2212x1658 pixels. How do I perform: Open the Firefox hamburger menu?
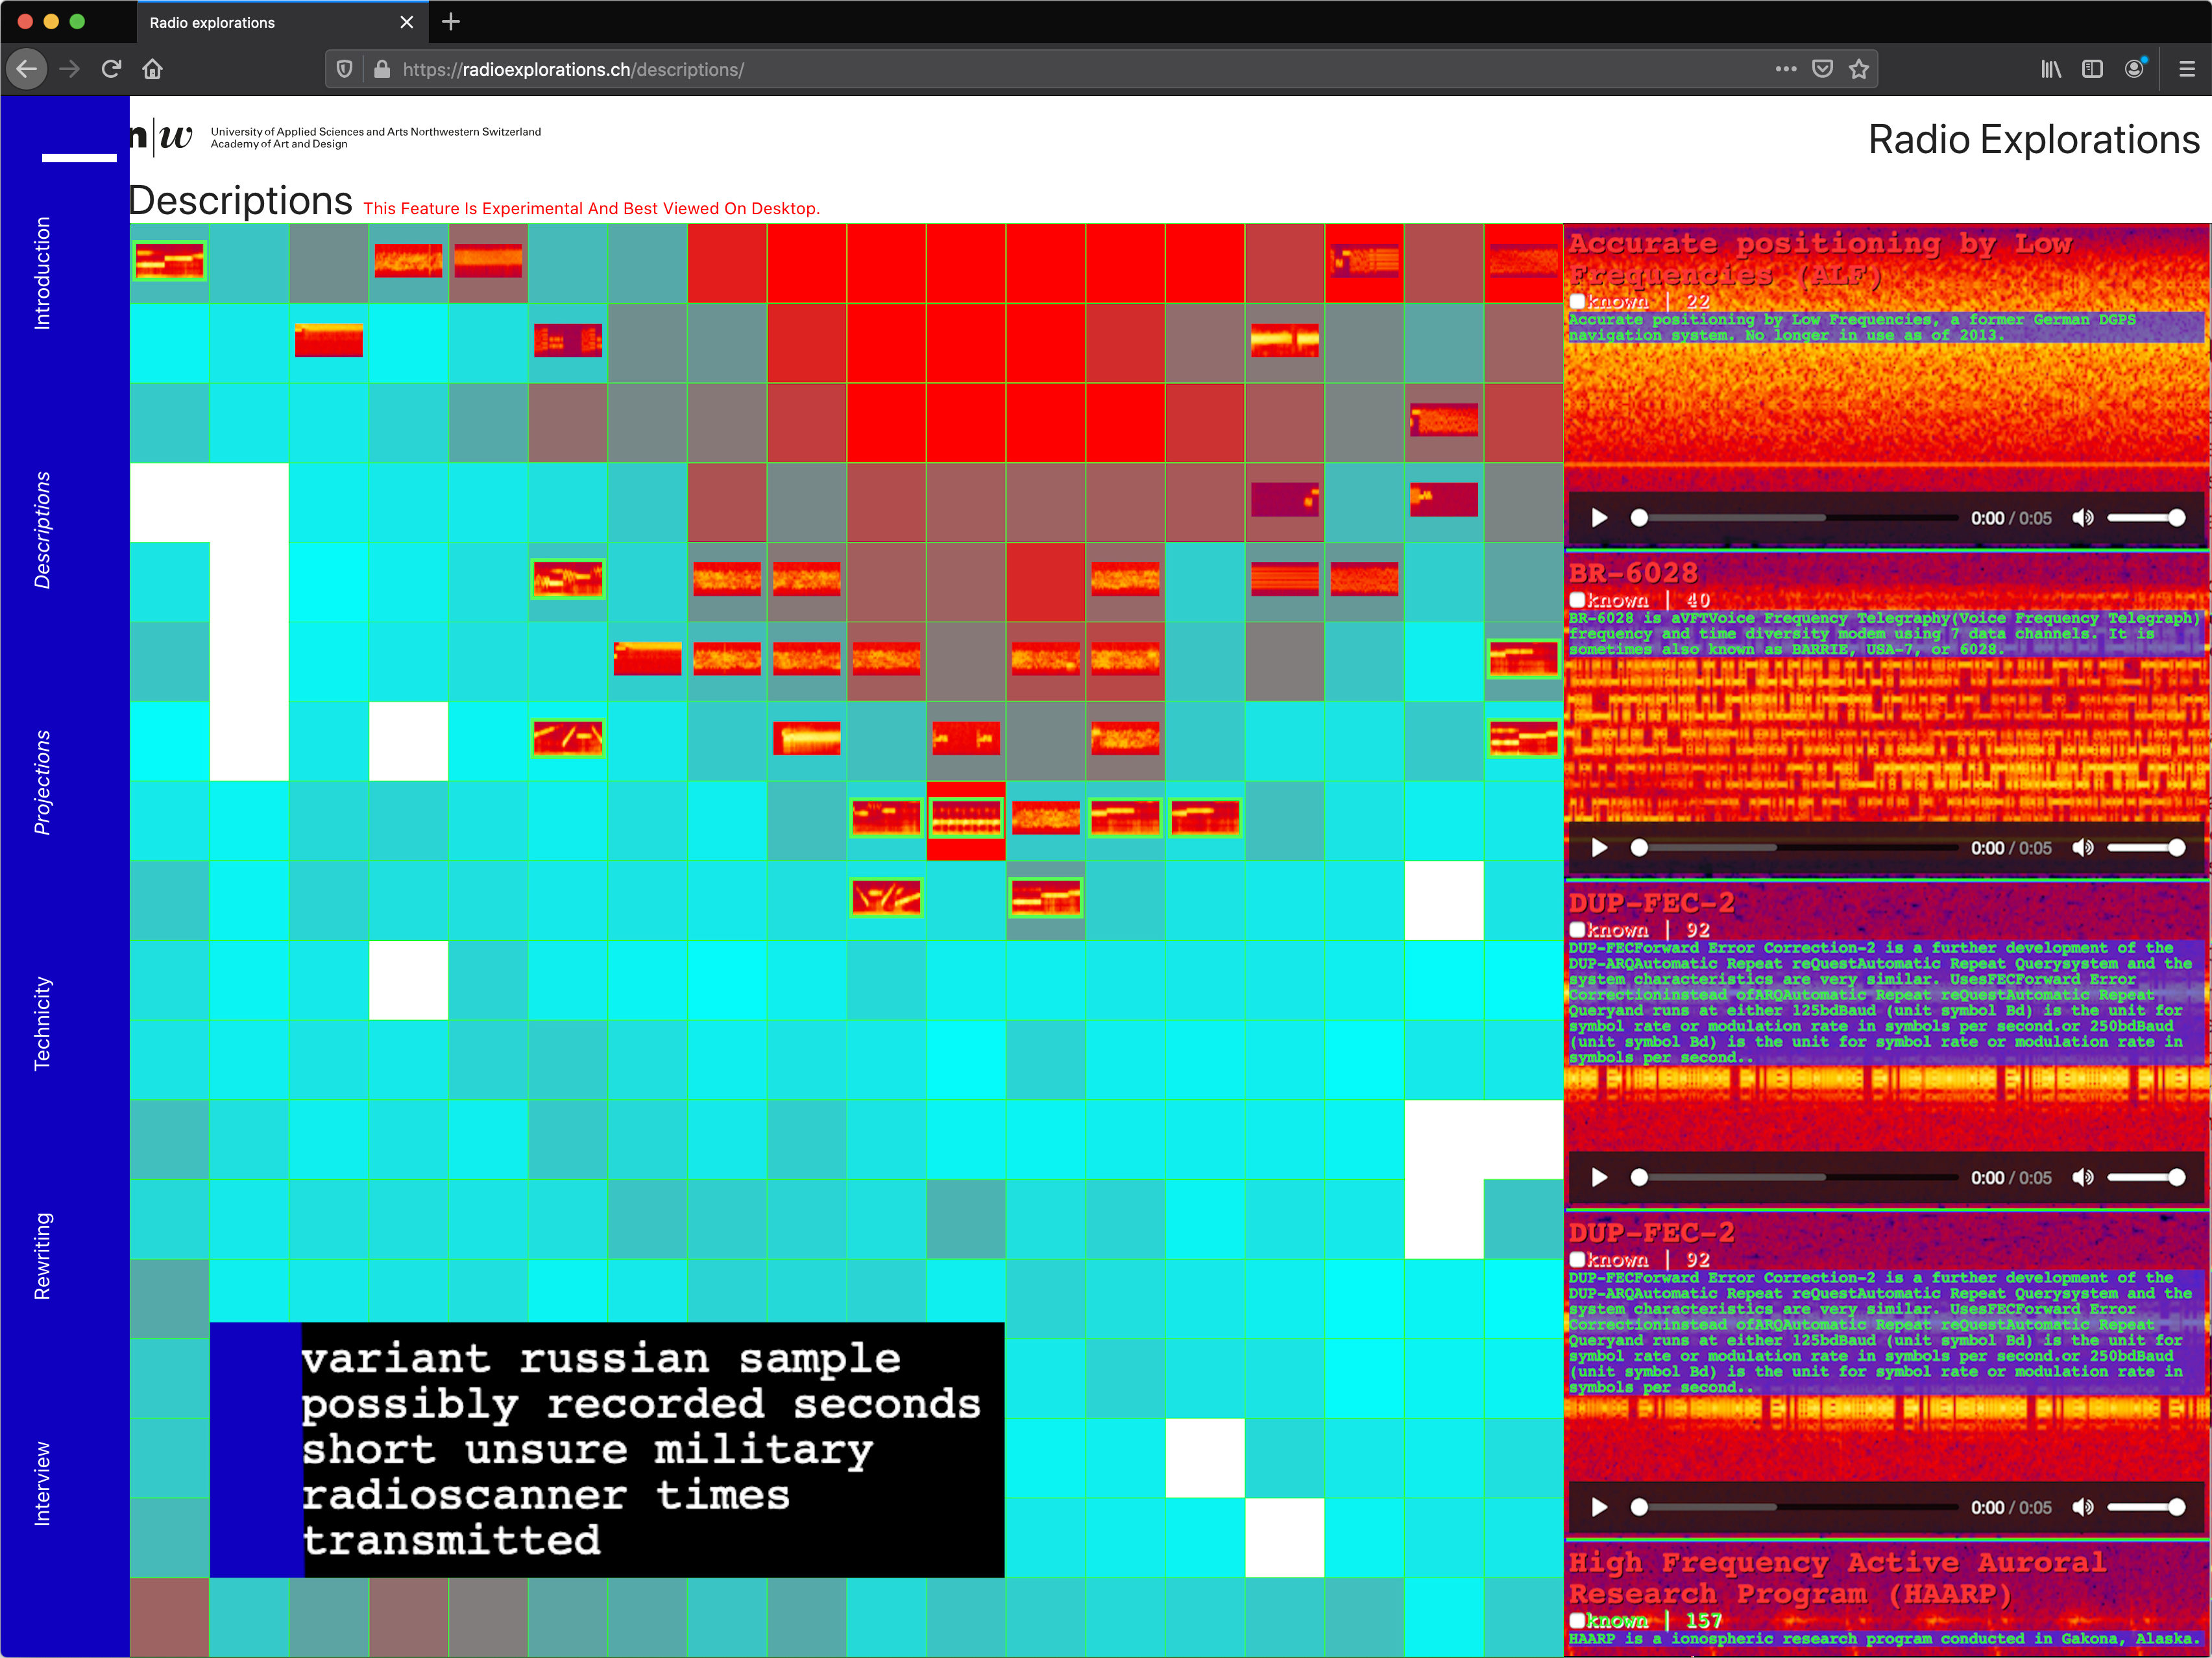2186,69
